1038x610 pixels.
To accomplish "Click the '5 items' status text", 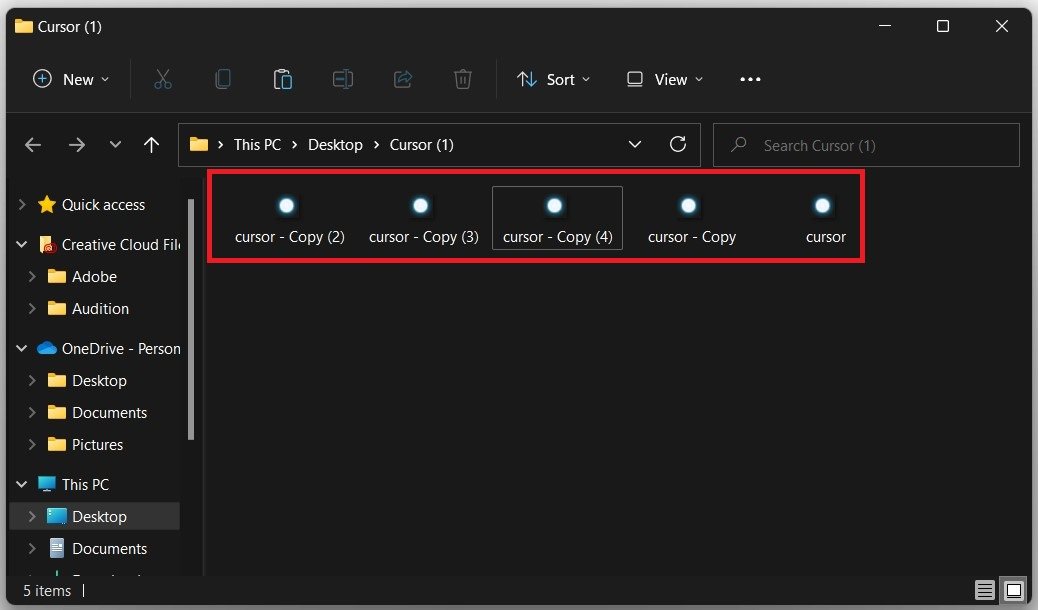I will click(47, 590).
